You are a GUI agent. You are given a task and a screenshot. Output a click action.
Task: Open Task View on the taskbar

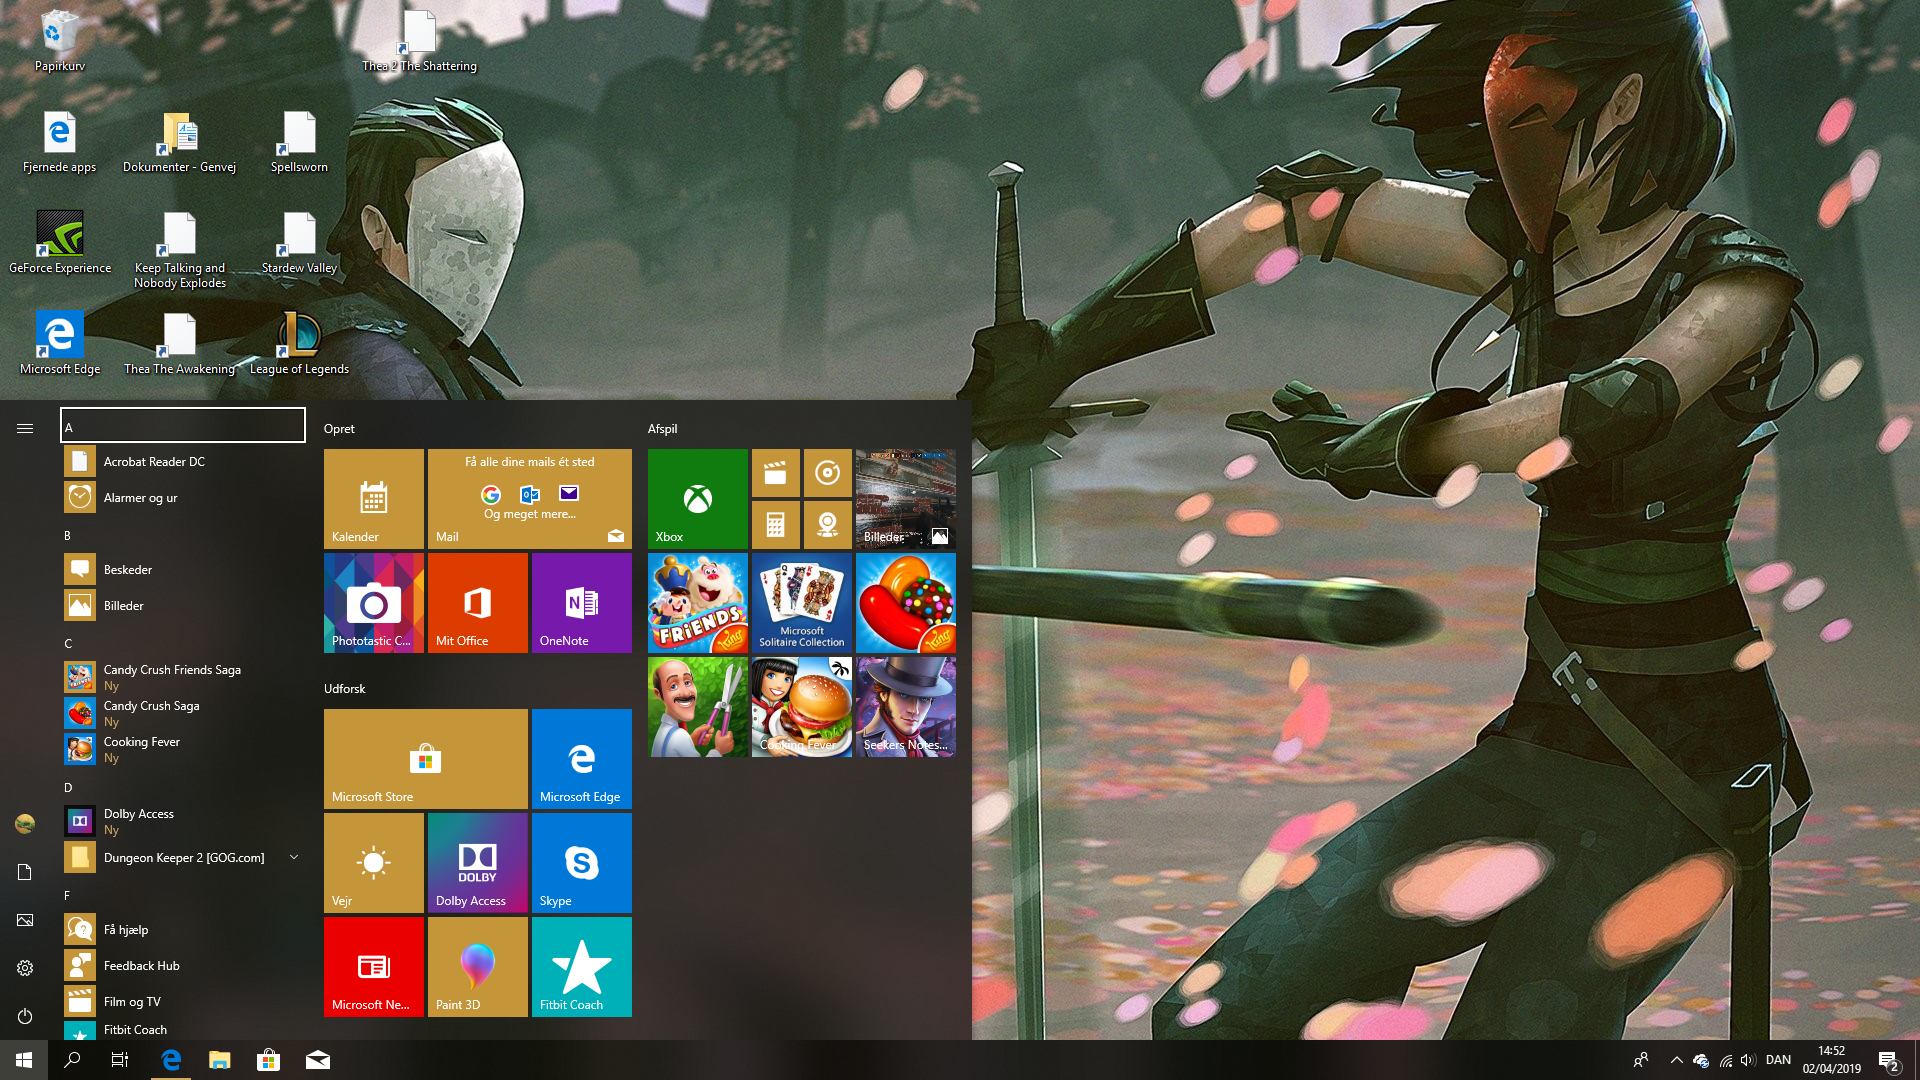120,1060
